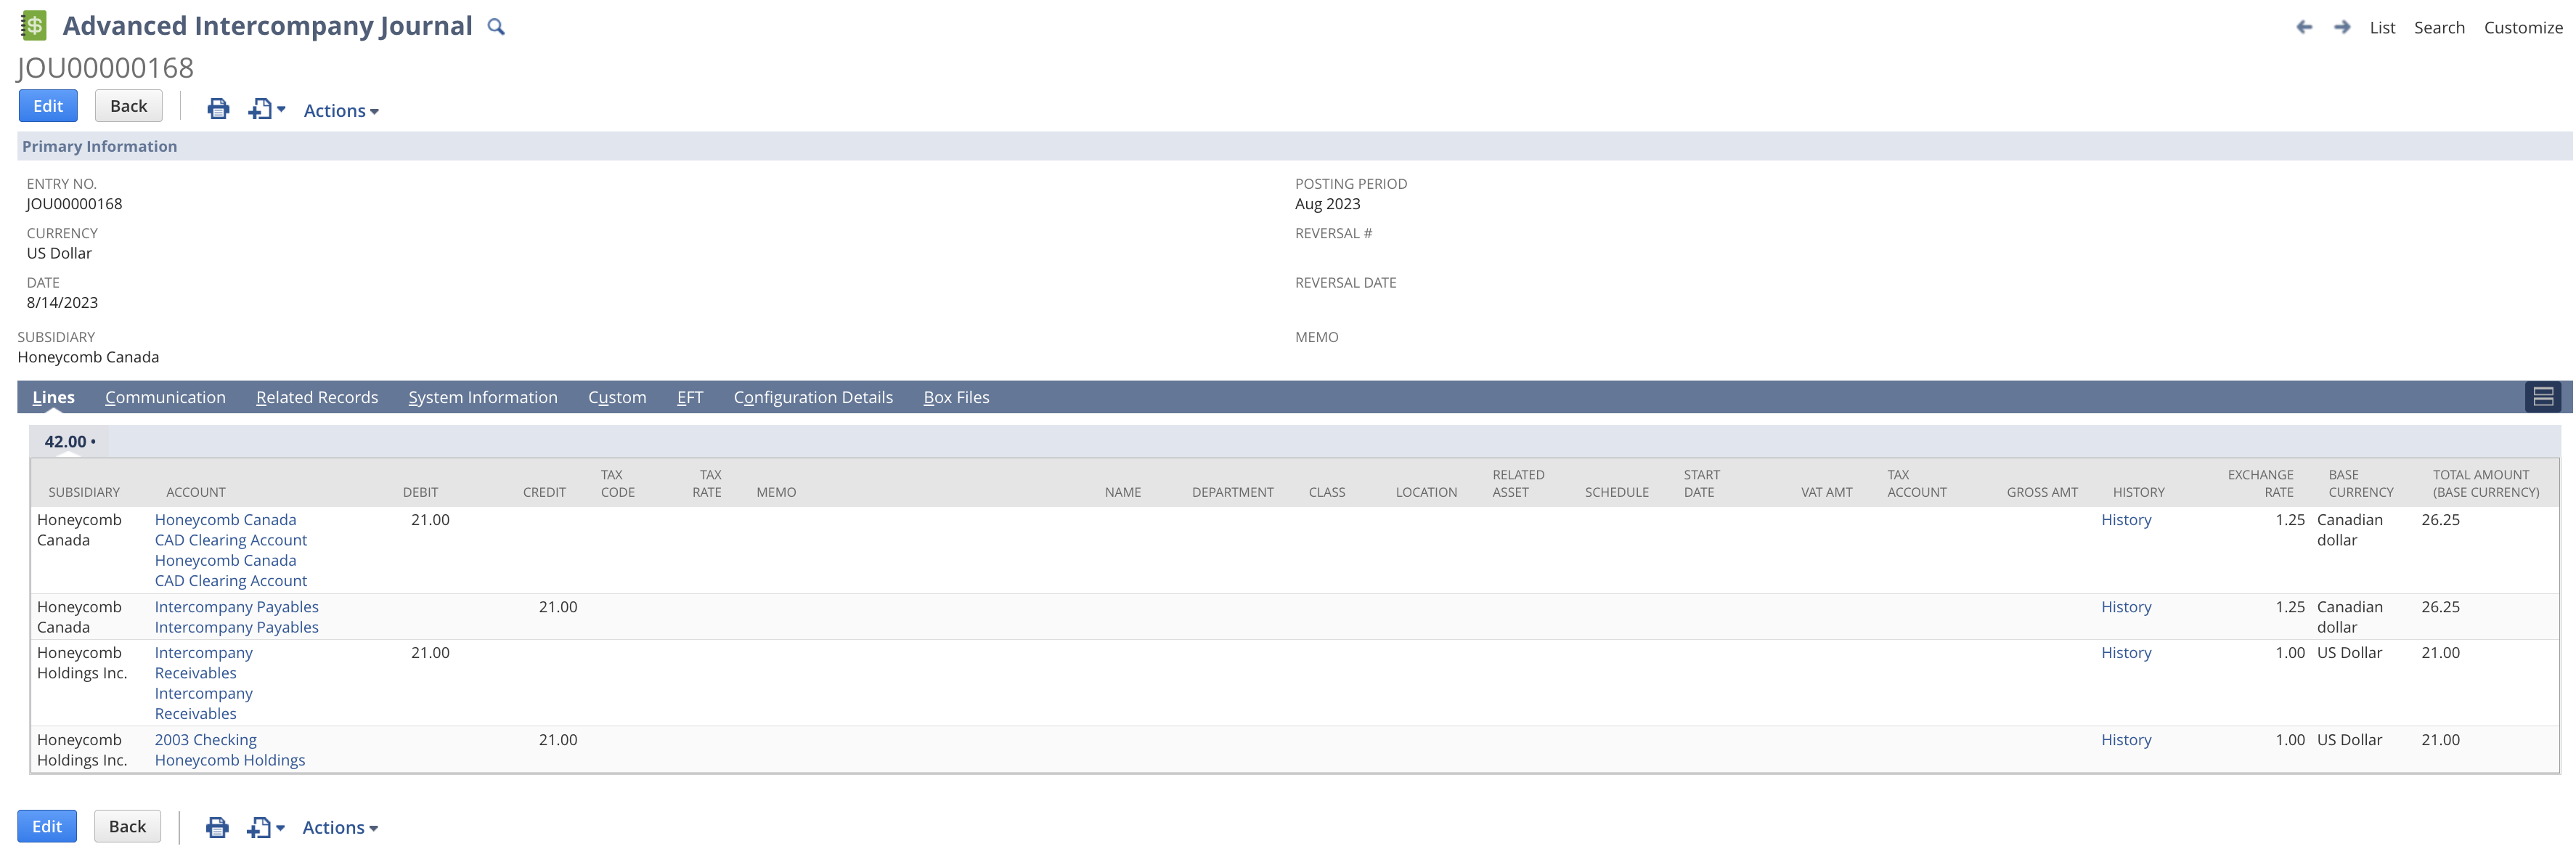Click the top print icon
The width and height of the screenshot is (2576, 857).
tap(218, 109)
